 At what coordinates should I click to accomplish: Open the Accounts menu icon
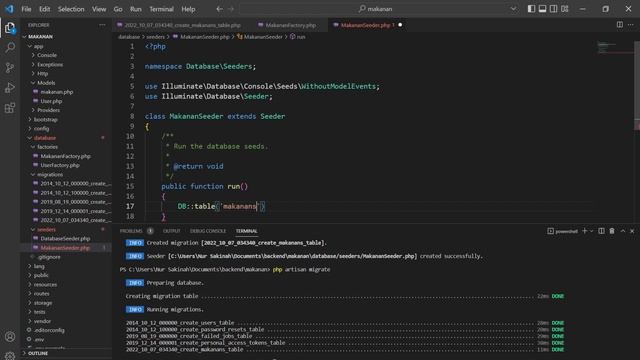(x=10, y=337)
